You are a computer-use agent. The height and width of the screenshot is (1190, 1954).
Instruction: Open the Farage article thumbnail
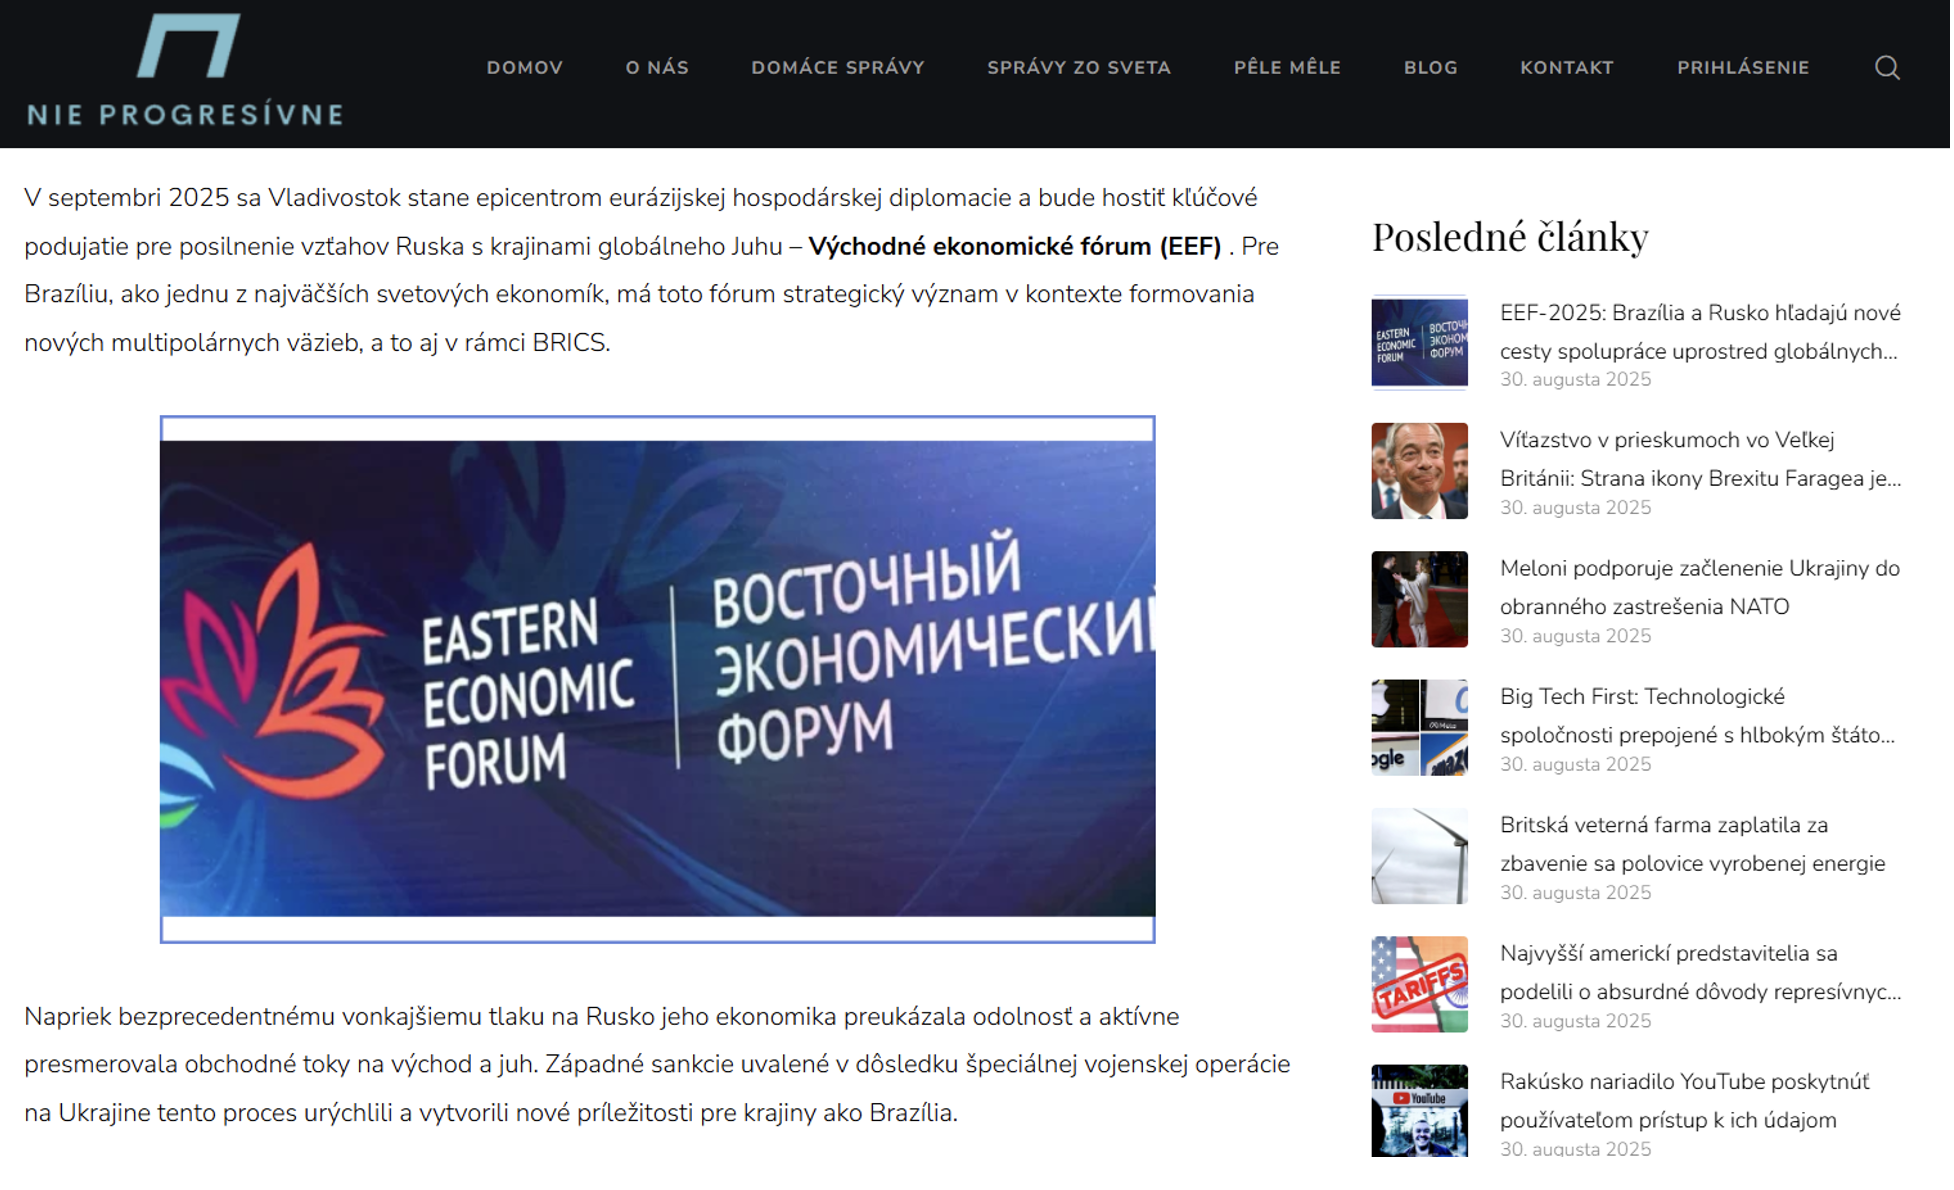tap(1422, 472)
